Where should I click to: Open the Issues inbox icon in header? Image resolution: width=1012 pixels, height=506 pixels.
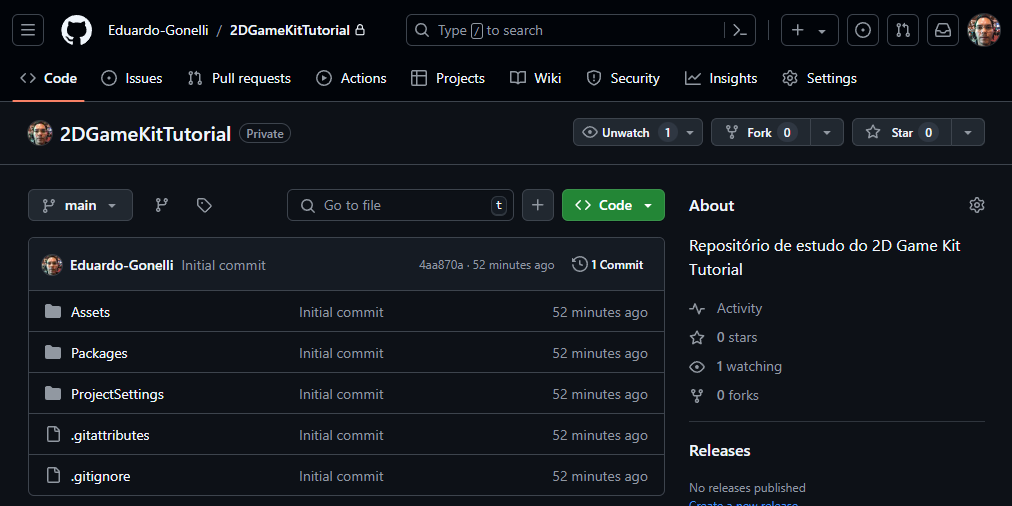click(863, 30)
